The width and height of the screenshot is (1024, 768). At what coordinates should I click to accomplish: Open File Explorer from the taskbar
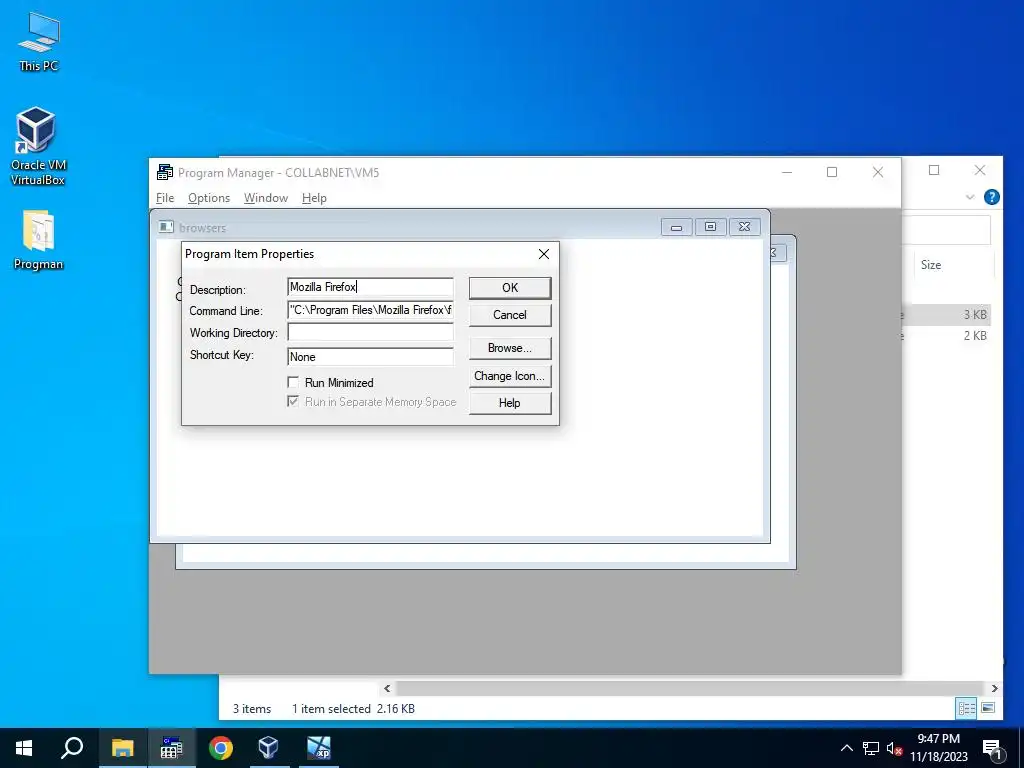click(x=122, y=748)
